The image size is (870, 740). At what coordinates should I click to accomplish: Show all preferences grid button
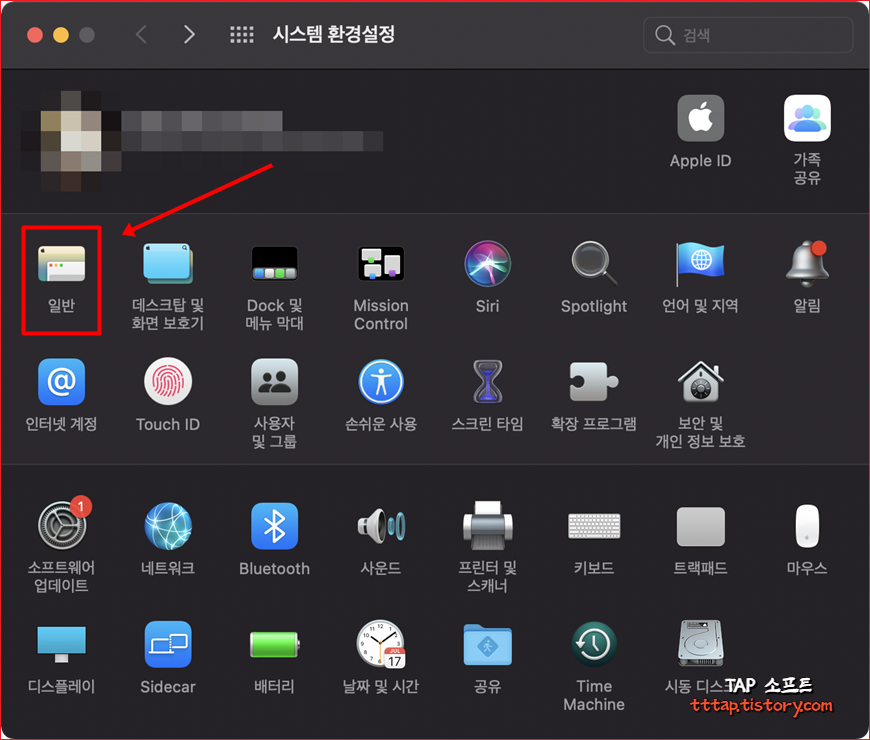pos(242,34)
